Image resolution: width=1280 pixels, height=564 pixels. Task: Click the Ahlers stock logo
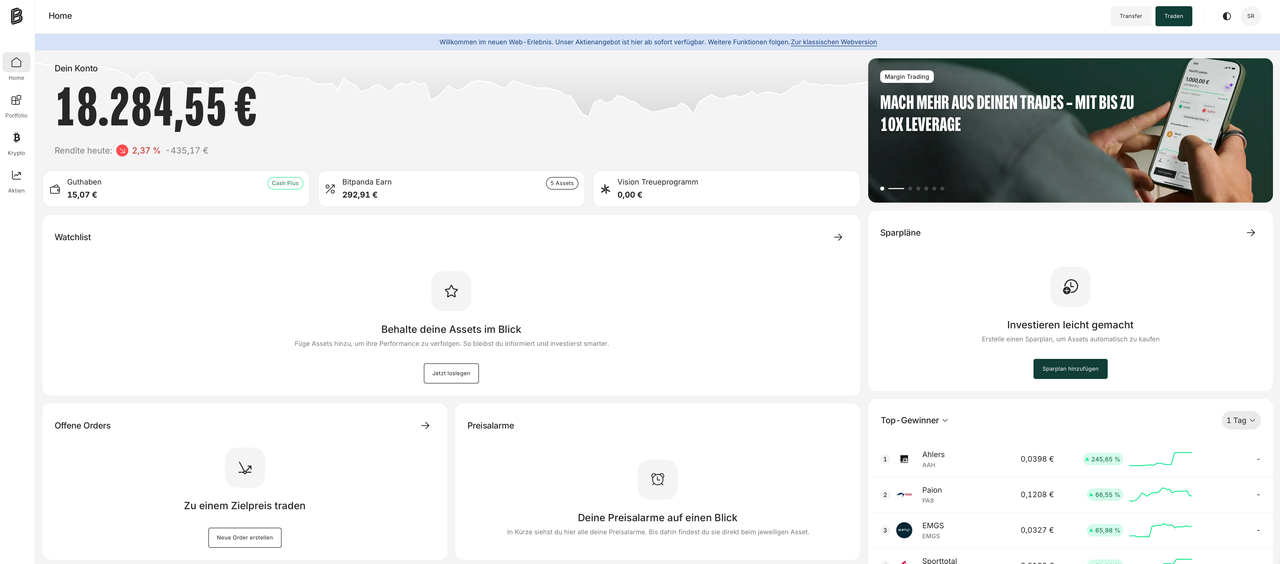click(904, 459)
